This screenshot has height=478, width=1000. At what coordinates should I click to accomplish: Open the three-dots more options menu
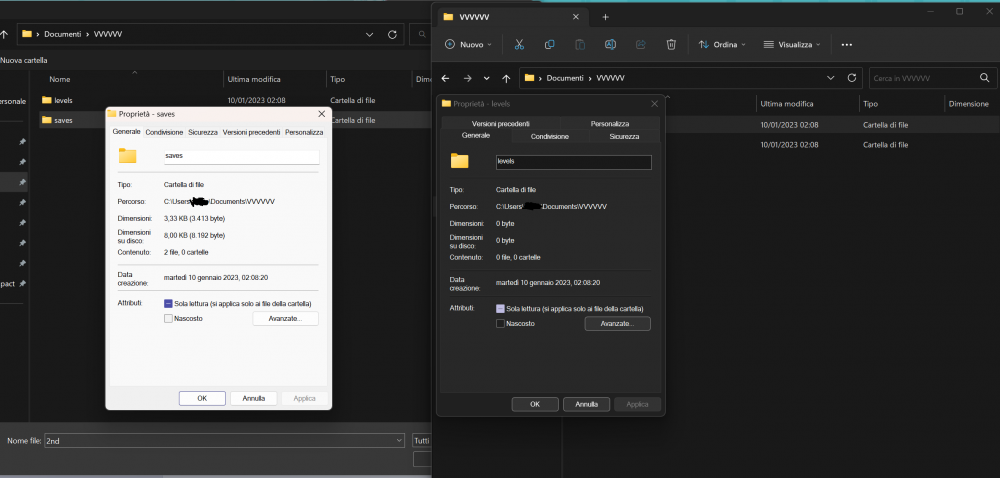pos(847,44)
